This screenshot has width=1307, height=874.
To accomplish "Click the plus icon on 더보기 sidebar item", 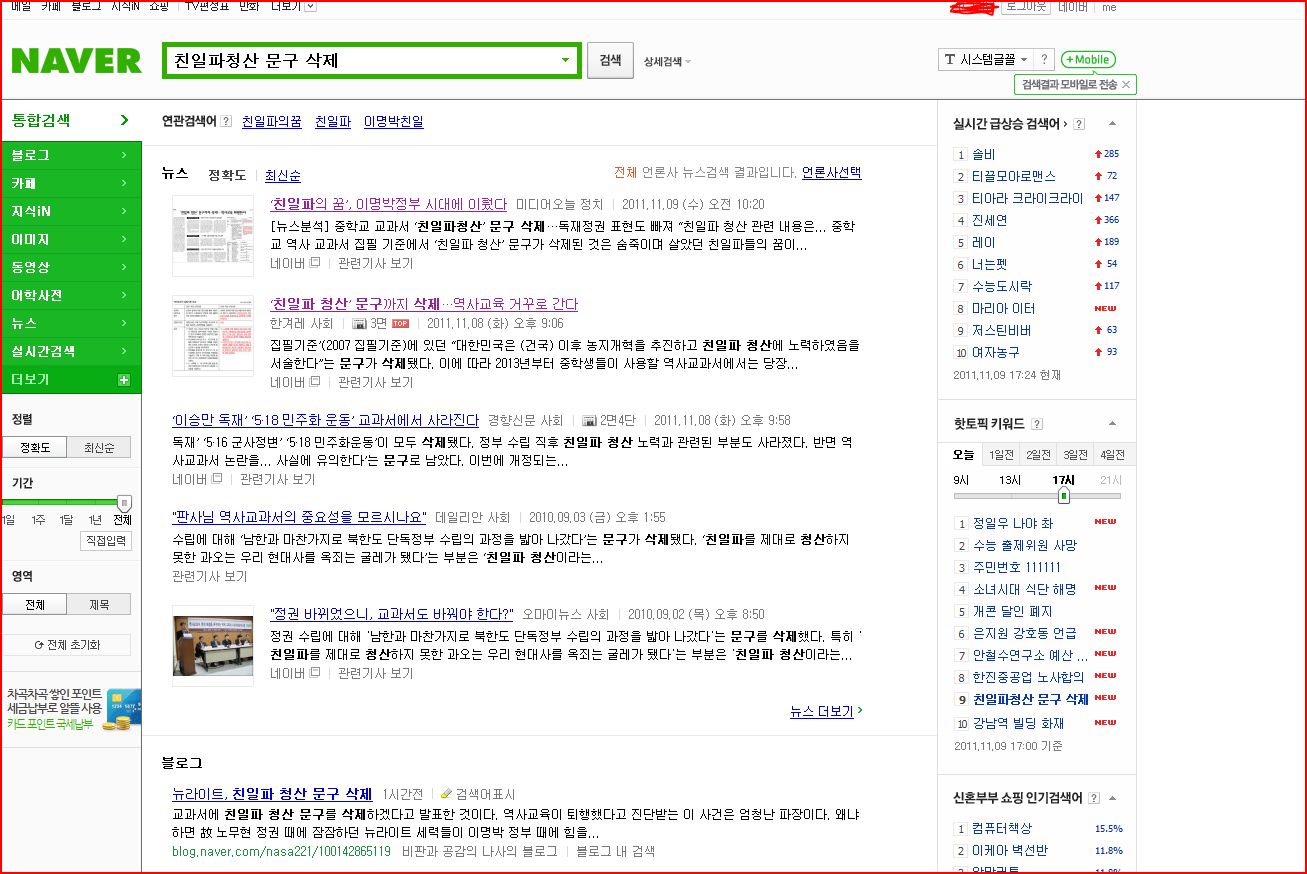I will [x=124, y=380].
